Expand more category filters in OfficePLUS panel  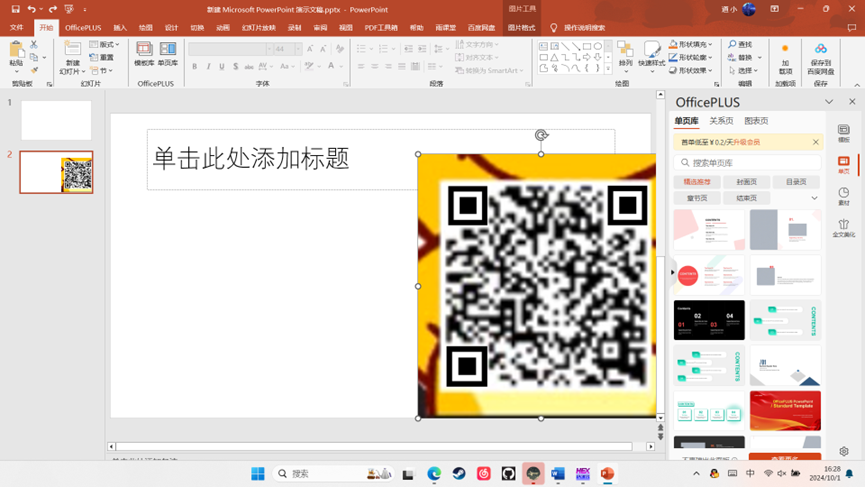tap(814, 198)
